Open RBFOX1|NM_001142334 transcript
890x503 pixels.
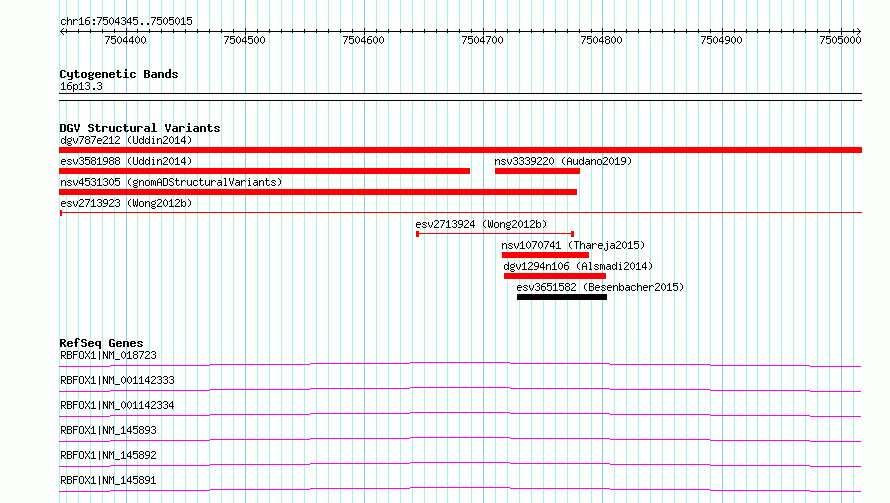point(117,405)
